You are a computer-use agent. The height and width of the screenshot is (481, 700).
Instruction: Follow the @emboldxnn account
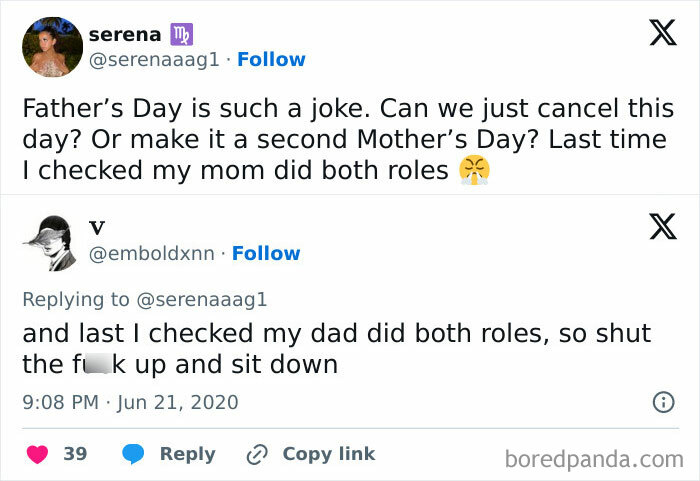(x=266, y=253)
